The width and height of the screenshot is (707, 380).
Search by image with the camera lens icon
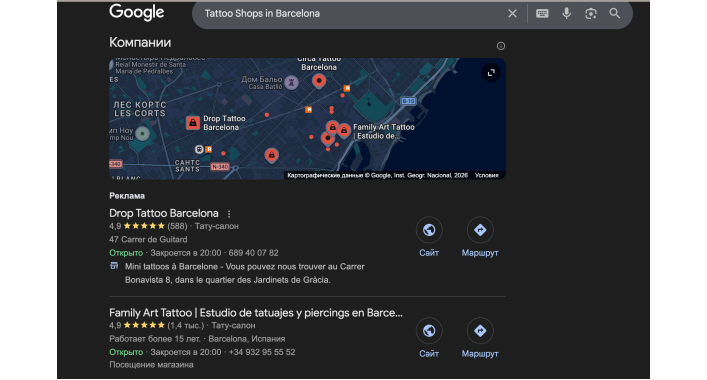(591, 14)
